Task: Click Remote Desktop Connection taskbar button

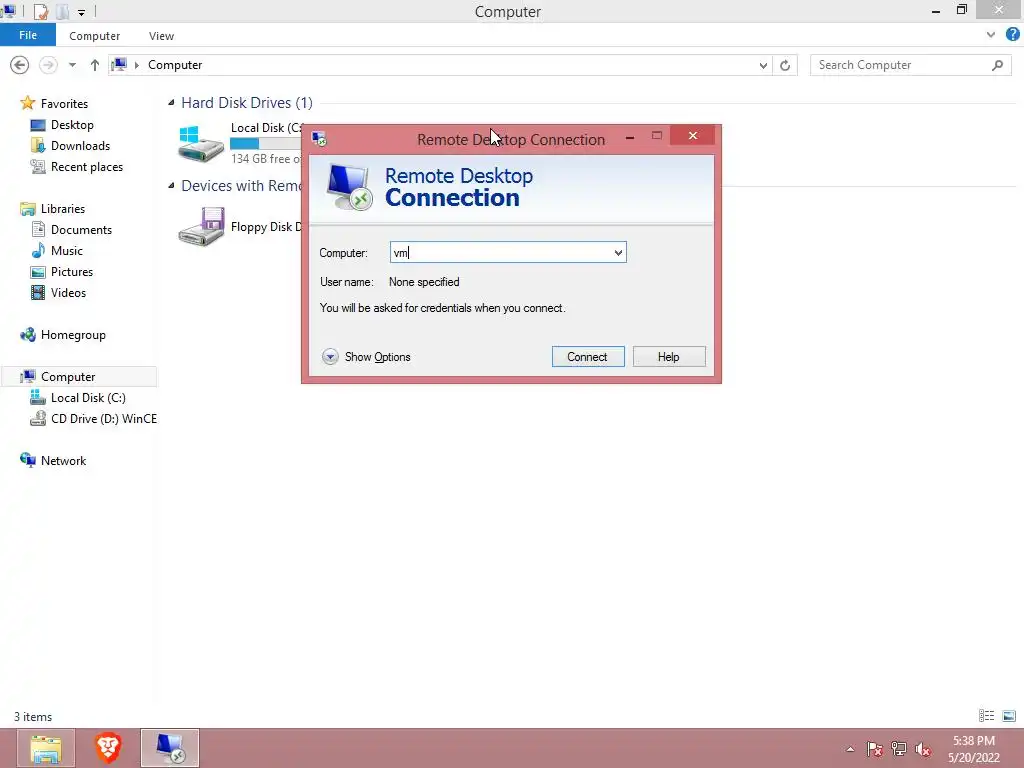Action: [x=170, y=748]
